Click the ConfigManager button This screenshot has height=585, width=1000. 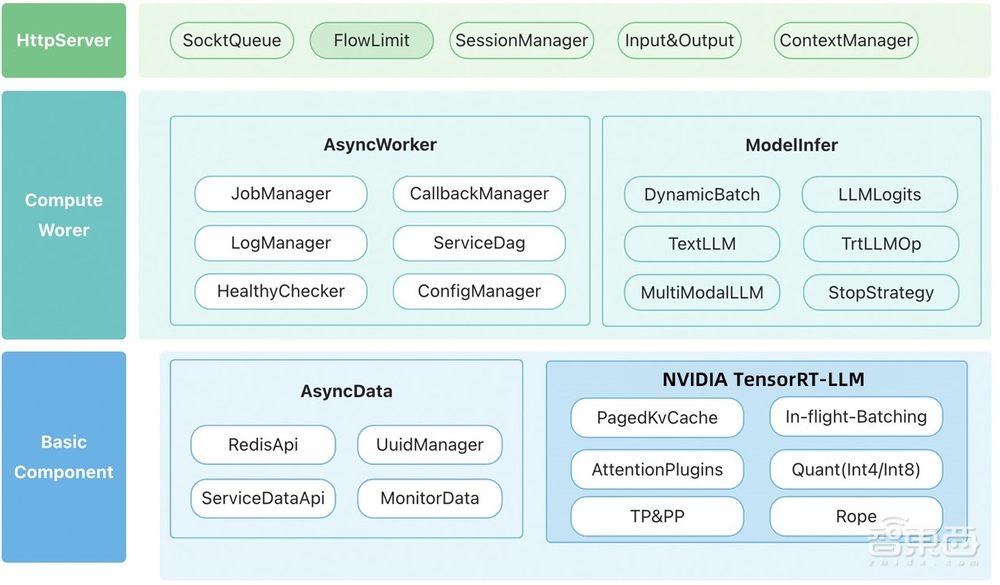tap(479, 292)
